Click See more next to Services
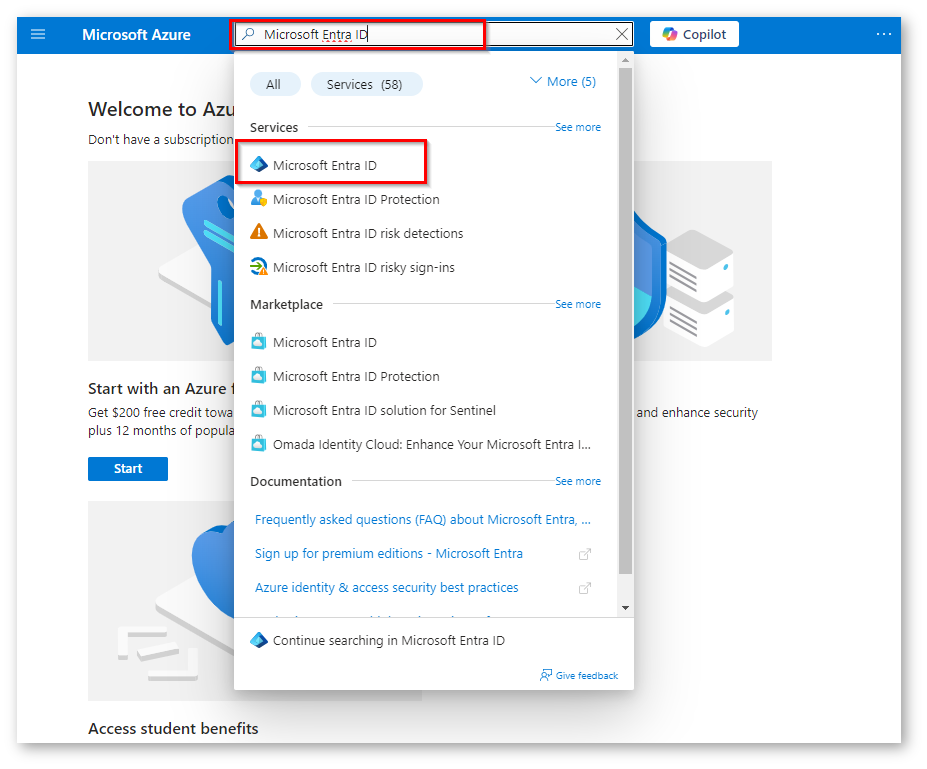Screen dimensions: 927x769 578,127
